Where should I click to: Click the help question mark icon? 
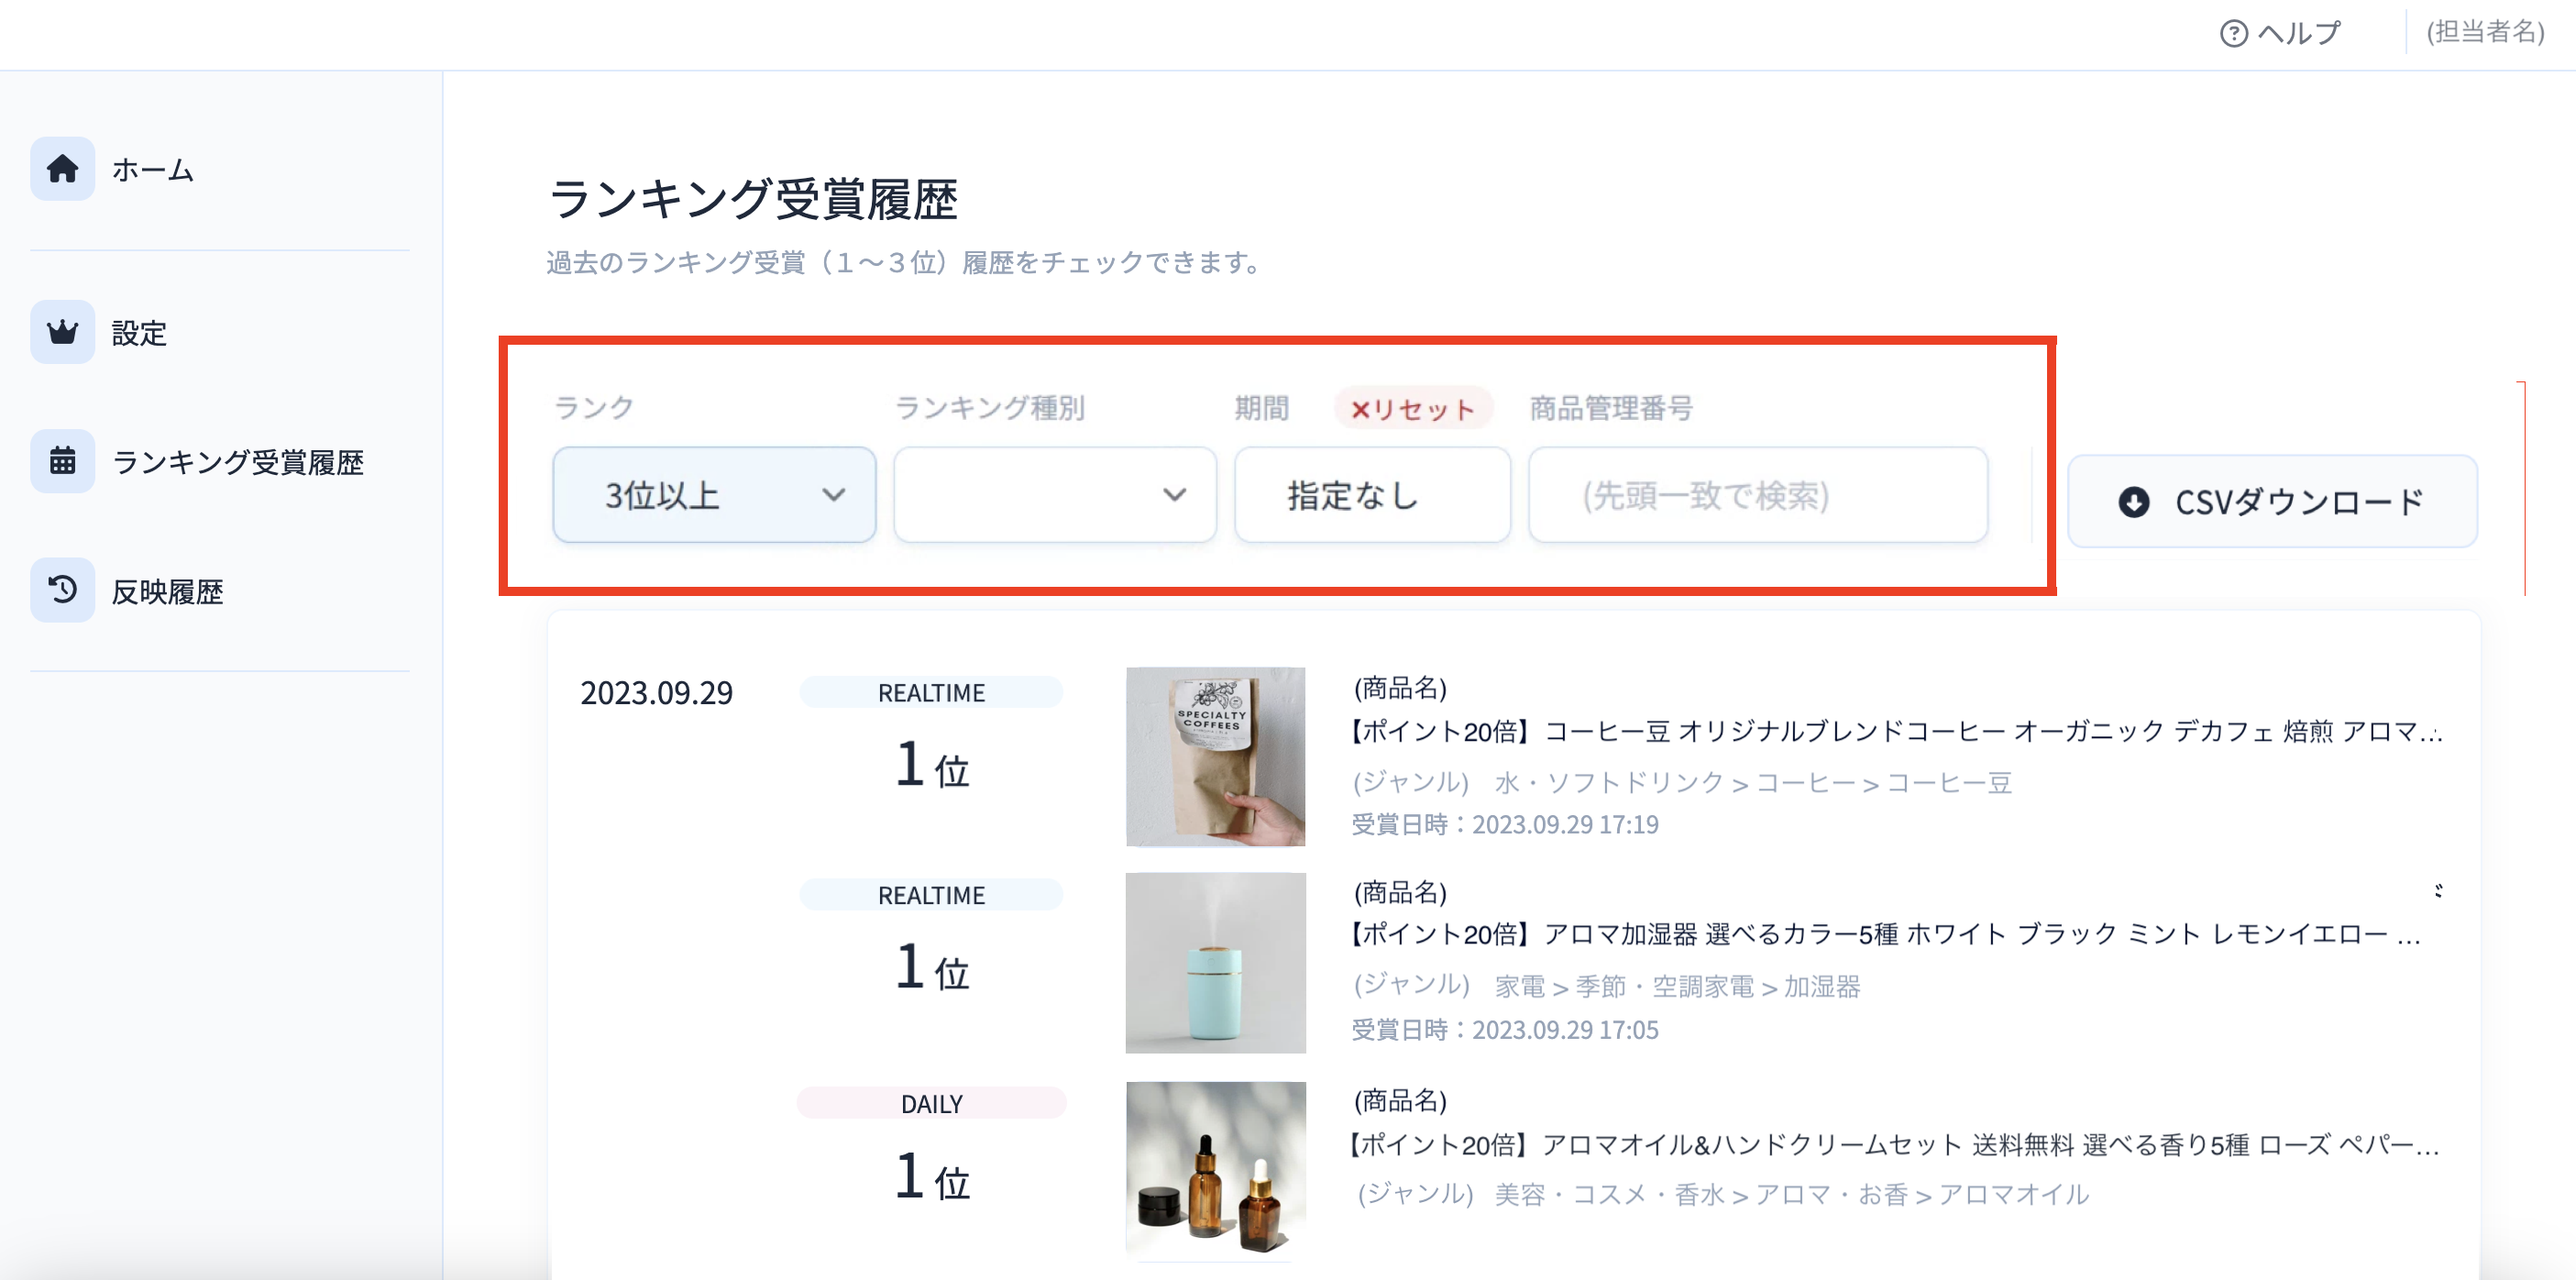pos(2233,33)
